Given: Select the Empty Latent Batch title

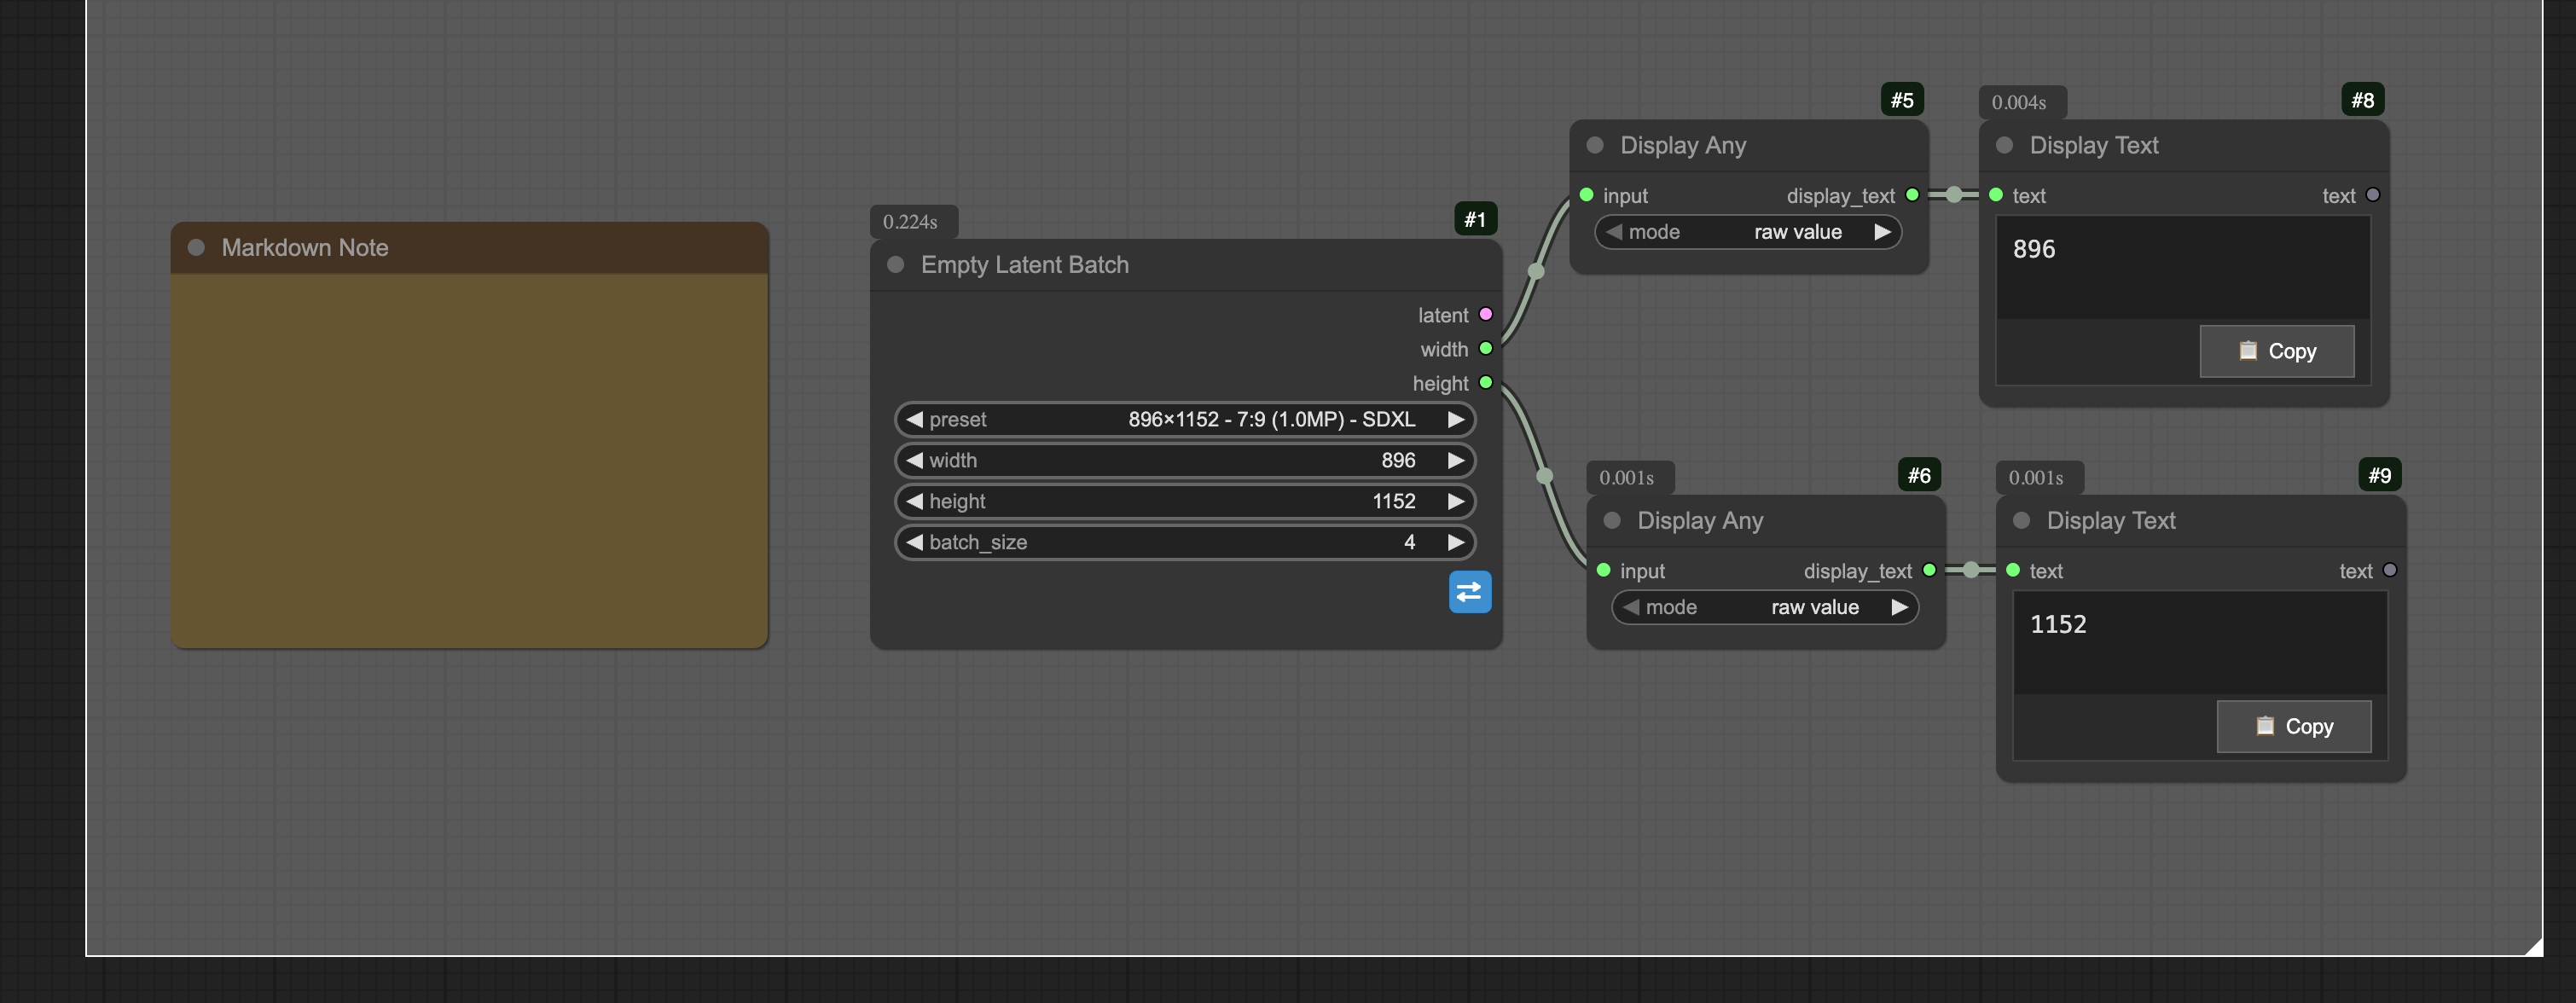Looking at the screenshot, I should tap(1024, 265).
